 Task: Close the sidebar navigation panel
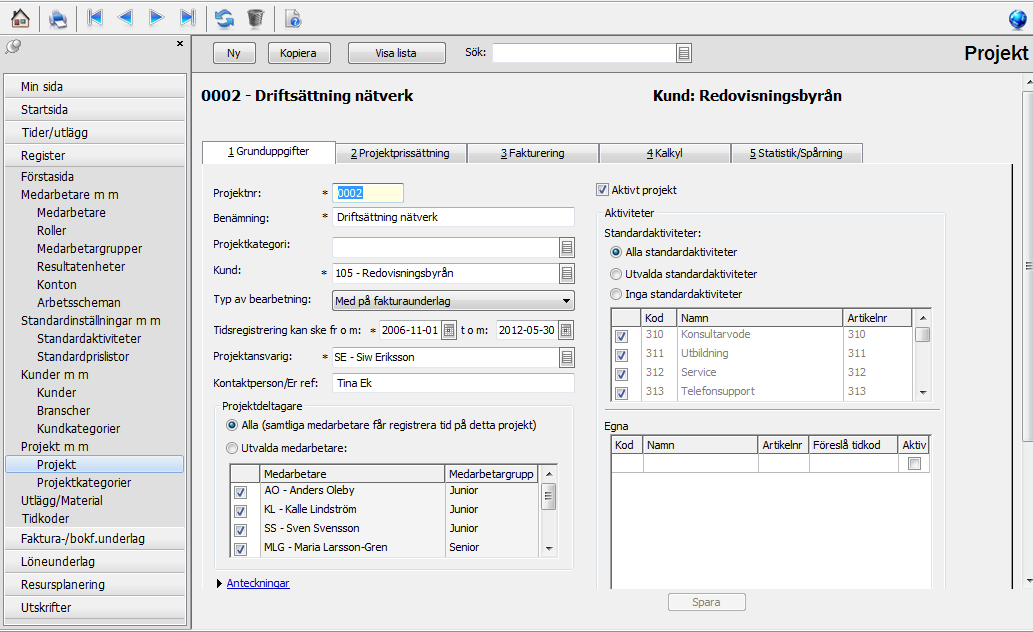tap(180, 43)
